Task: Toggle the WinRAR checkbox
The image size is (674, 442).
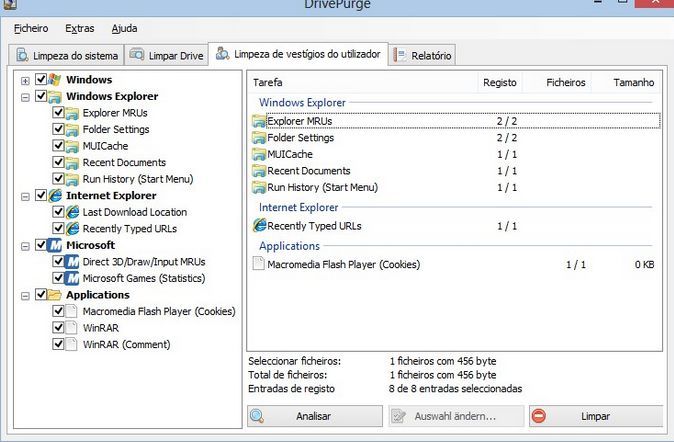Action: click(58, 328)
